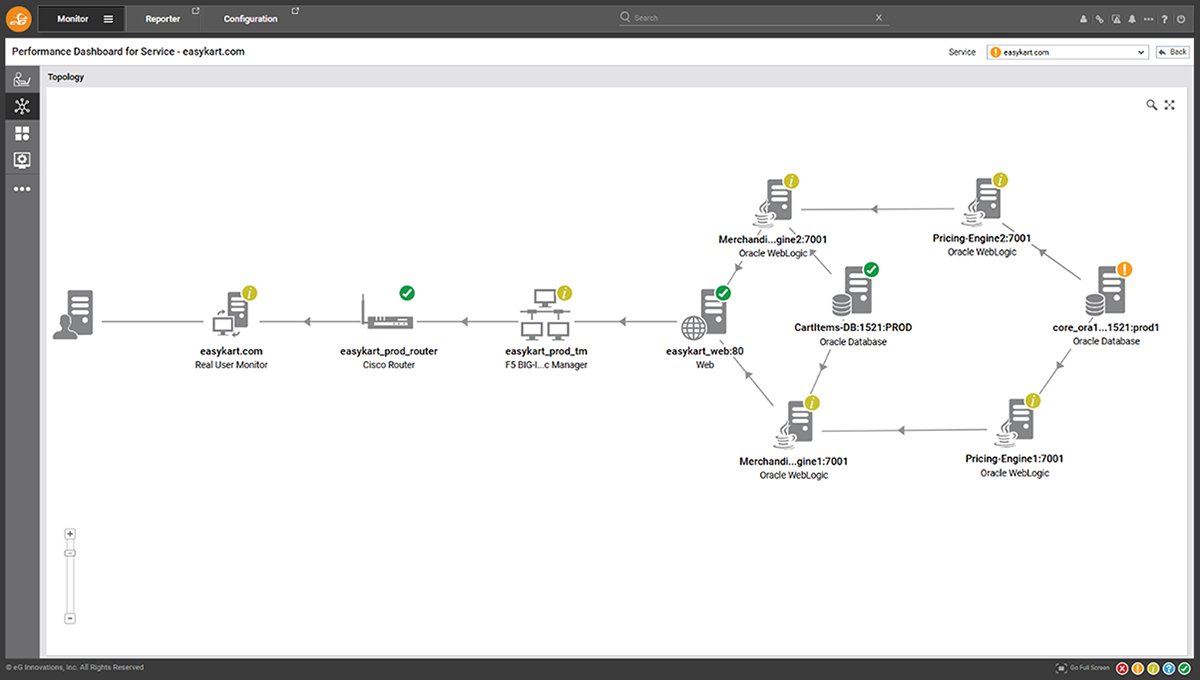Click the zoom out minus button
The height and width of the screenshot is (680, 1200).
70,619
